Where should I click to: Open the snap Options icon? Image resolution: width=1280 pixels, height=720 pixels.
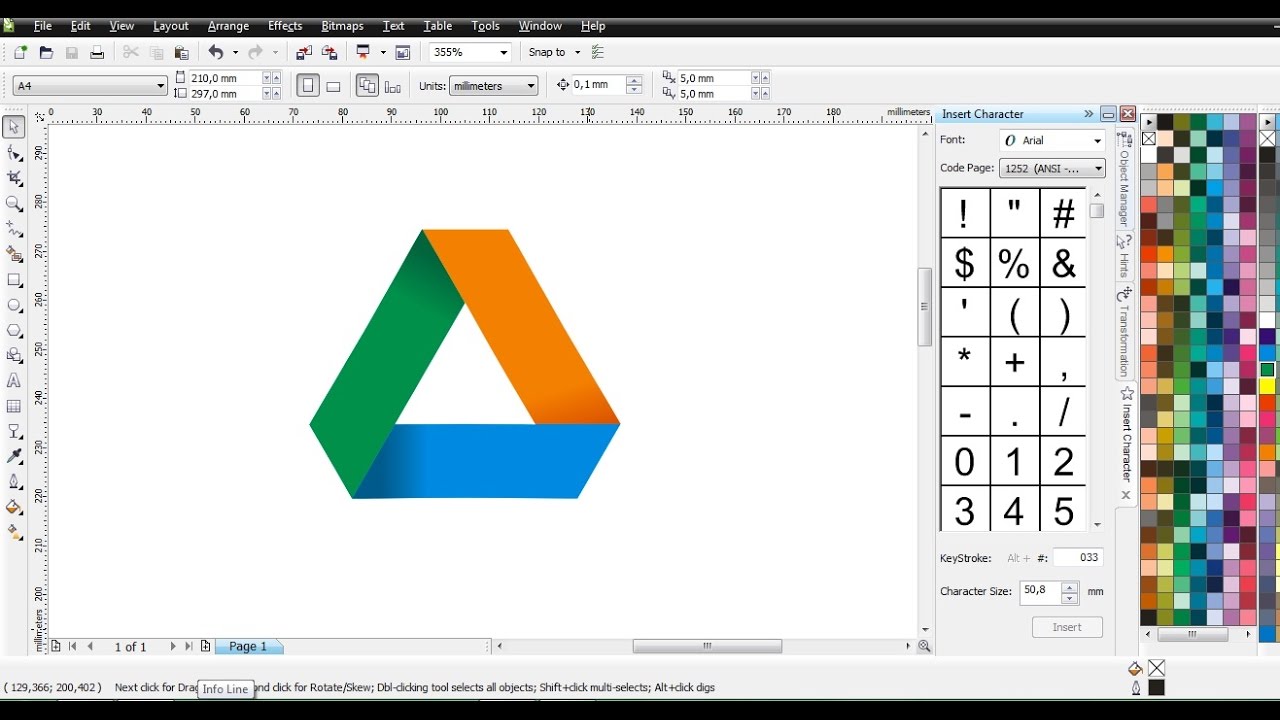point(598,52)
